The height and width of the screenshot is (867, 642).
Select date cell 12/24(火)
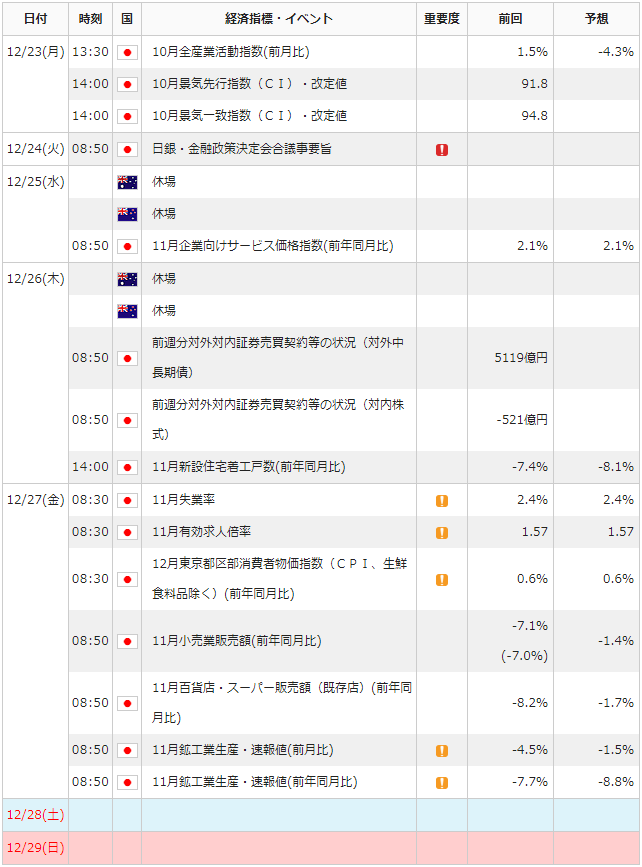(35, 149)
